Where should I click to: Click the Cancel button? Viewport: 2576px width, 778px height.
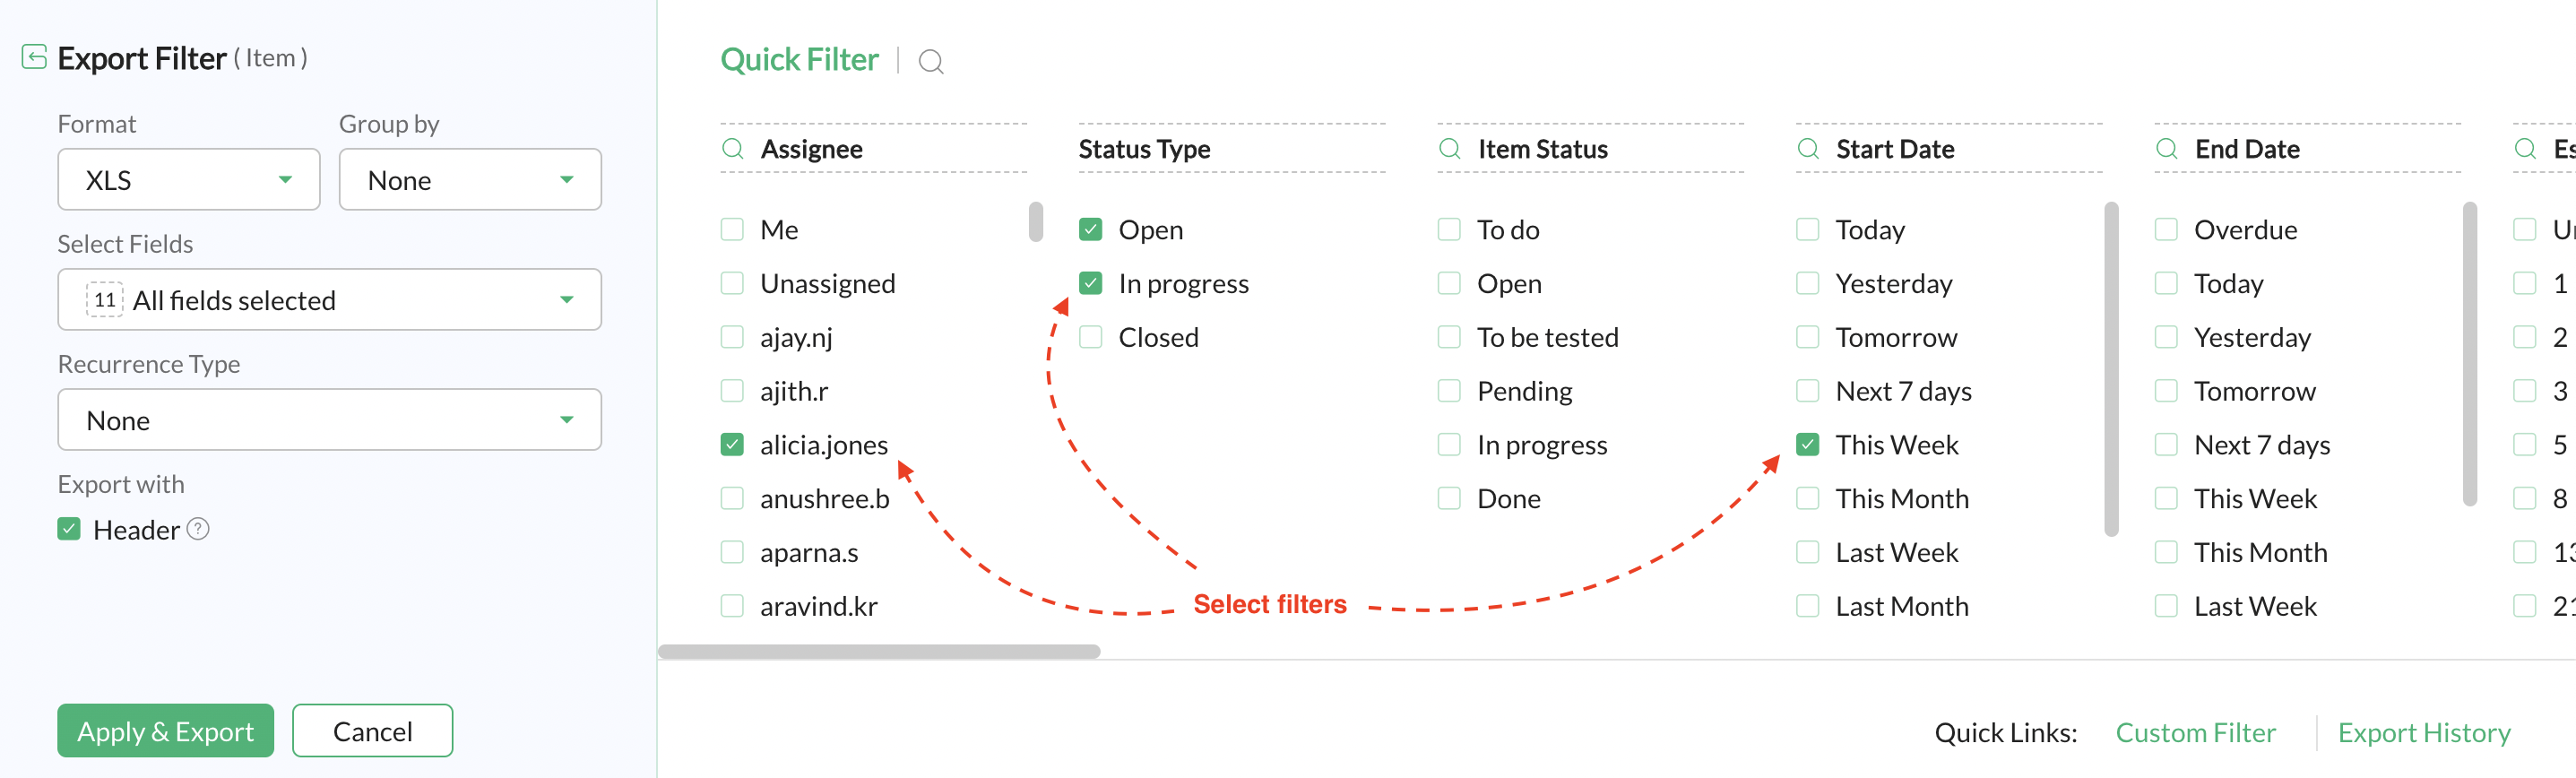tap(372, 731)
